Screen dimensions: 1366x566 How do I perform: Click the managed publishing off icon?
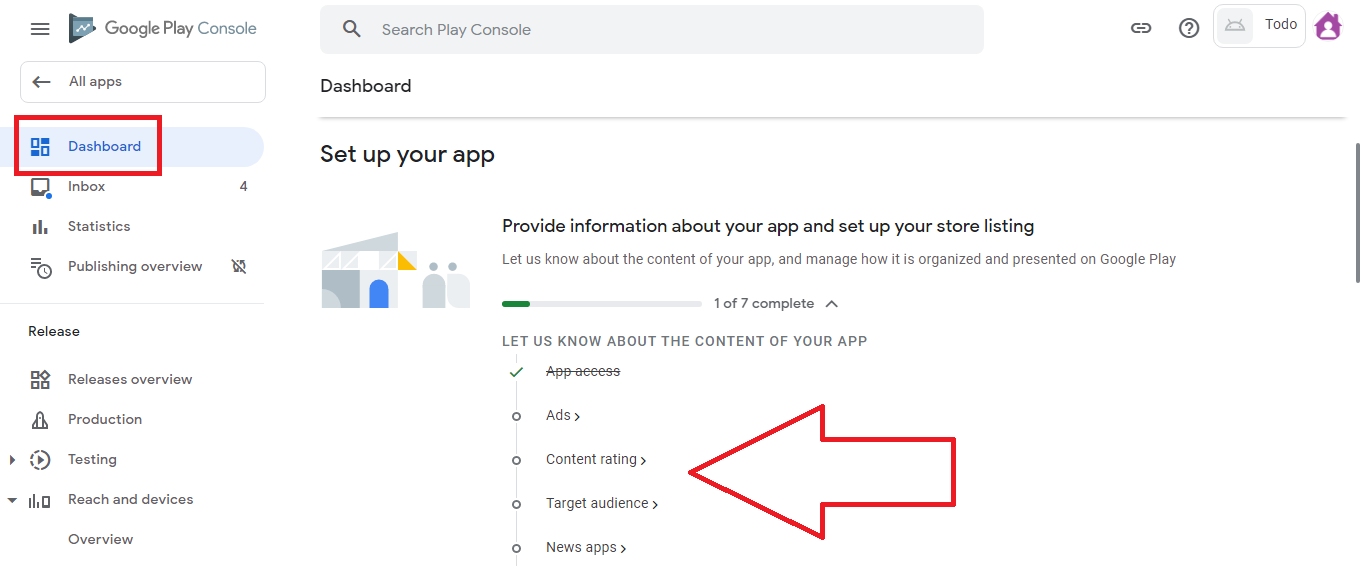(238, 267)
